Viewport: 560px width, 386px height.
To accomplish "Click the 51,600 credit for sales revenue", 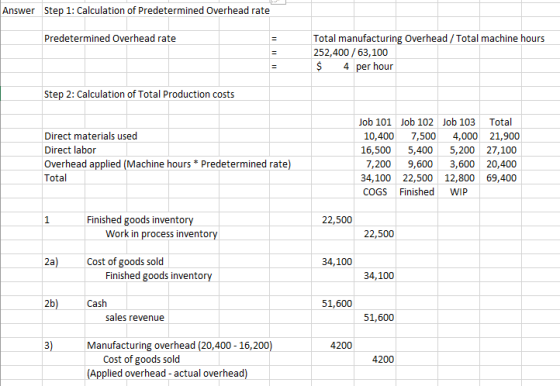I will 379,317.
